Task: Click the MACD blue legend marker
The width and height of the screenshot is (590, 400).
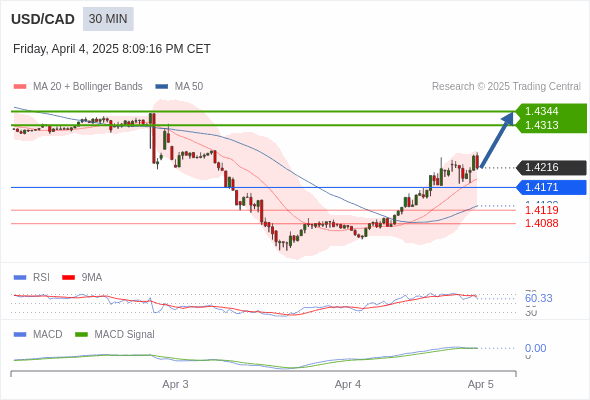Action: click(20, 335)
